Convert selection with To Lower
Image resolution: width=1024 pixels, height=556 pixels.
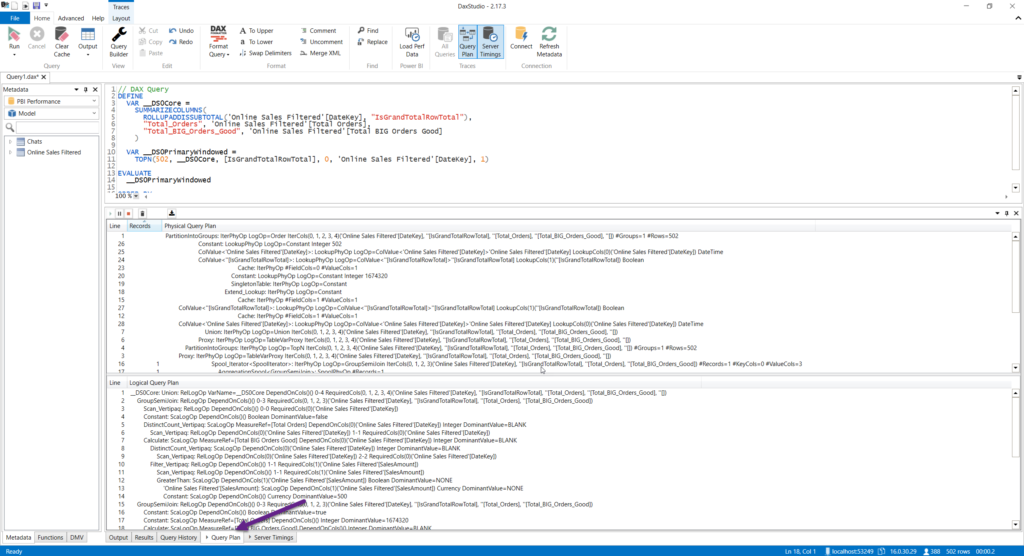coord(256,42)
